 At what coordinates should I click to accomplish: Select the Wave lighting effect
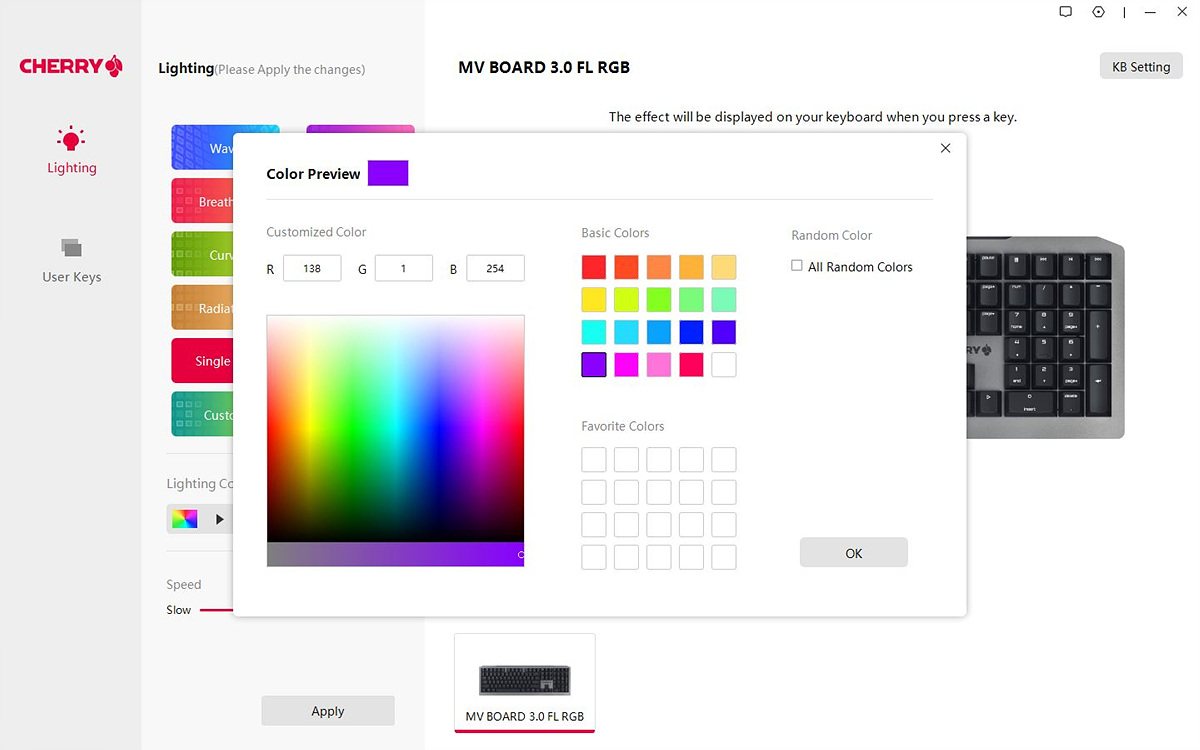click(202, 148)
